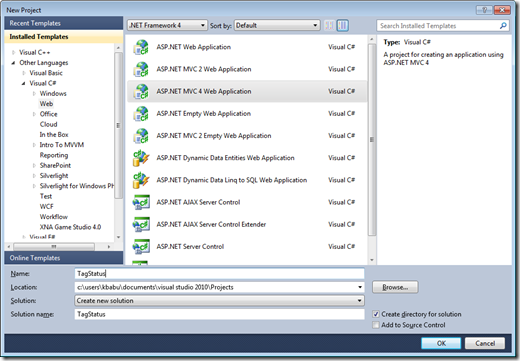The height and width of the screenshot is (361, 520).
Task: Click the search magnifier icon
Action: (503, 26)
